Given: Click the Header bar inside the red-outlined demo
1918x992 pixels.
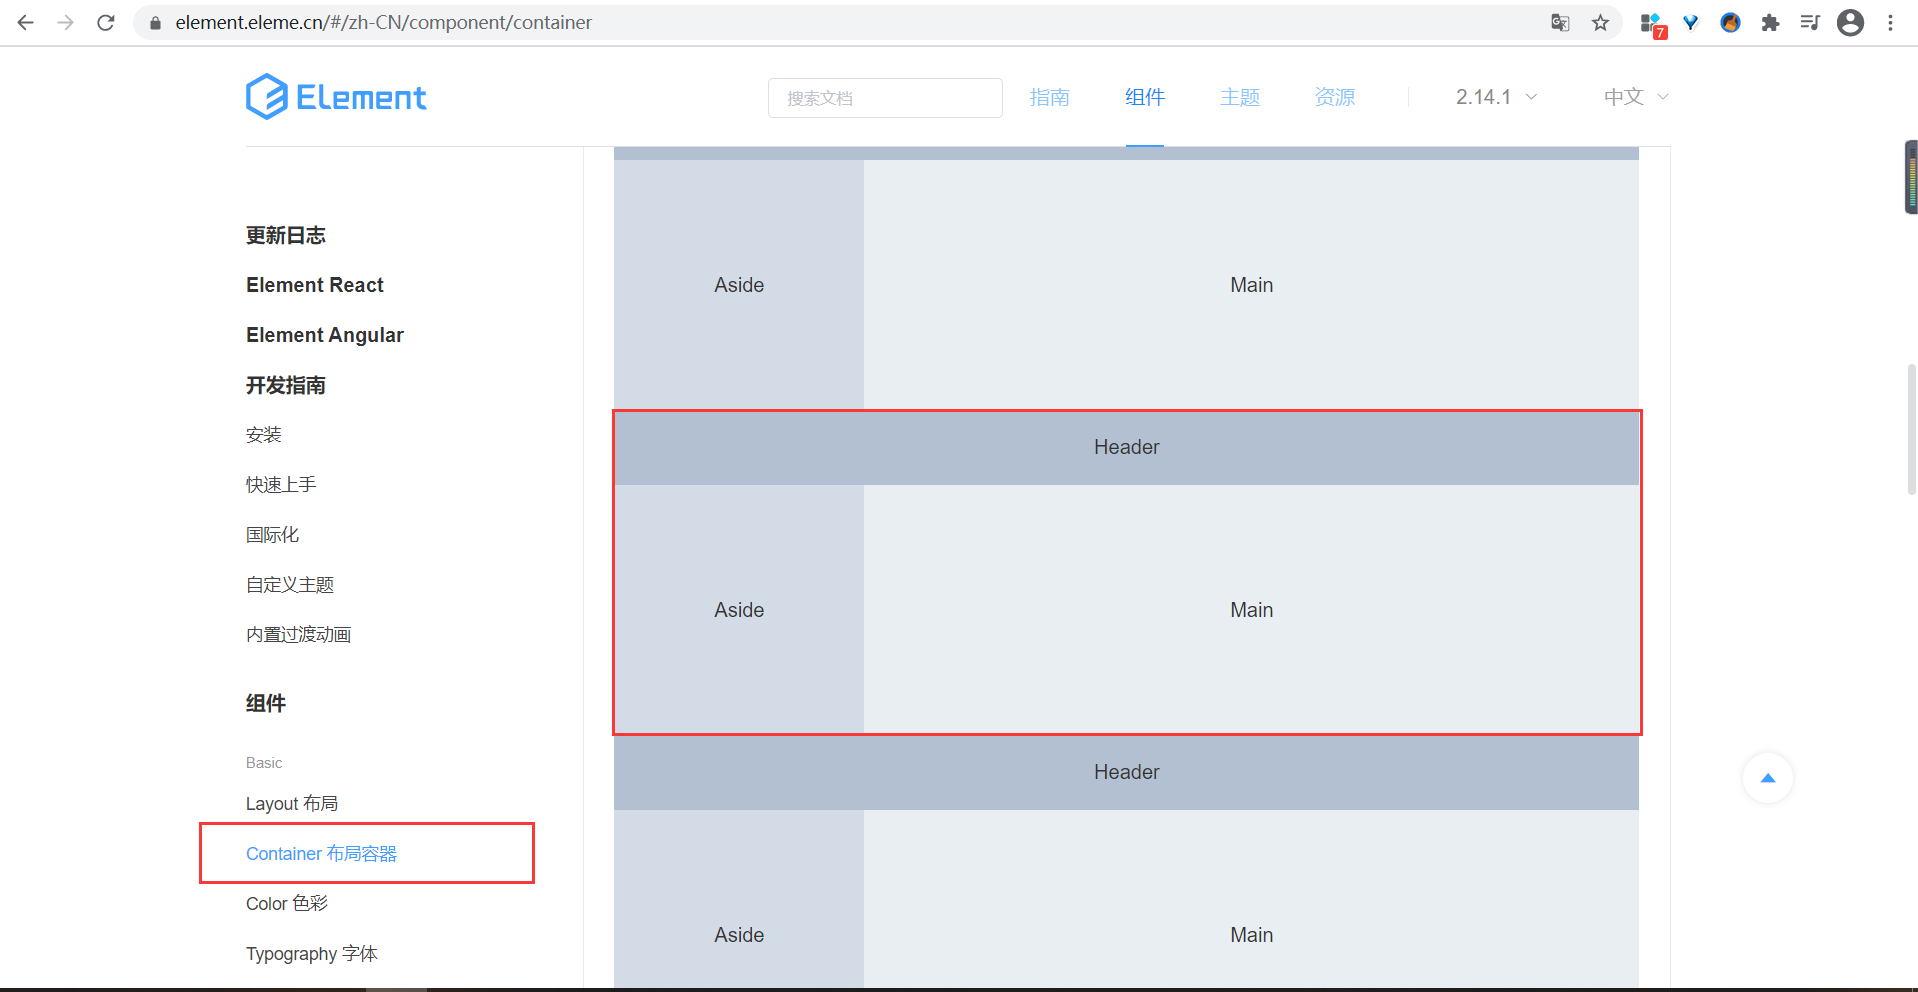Looking at the screenshot, I should pyautogui.click(x=1126, y=447).
